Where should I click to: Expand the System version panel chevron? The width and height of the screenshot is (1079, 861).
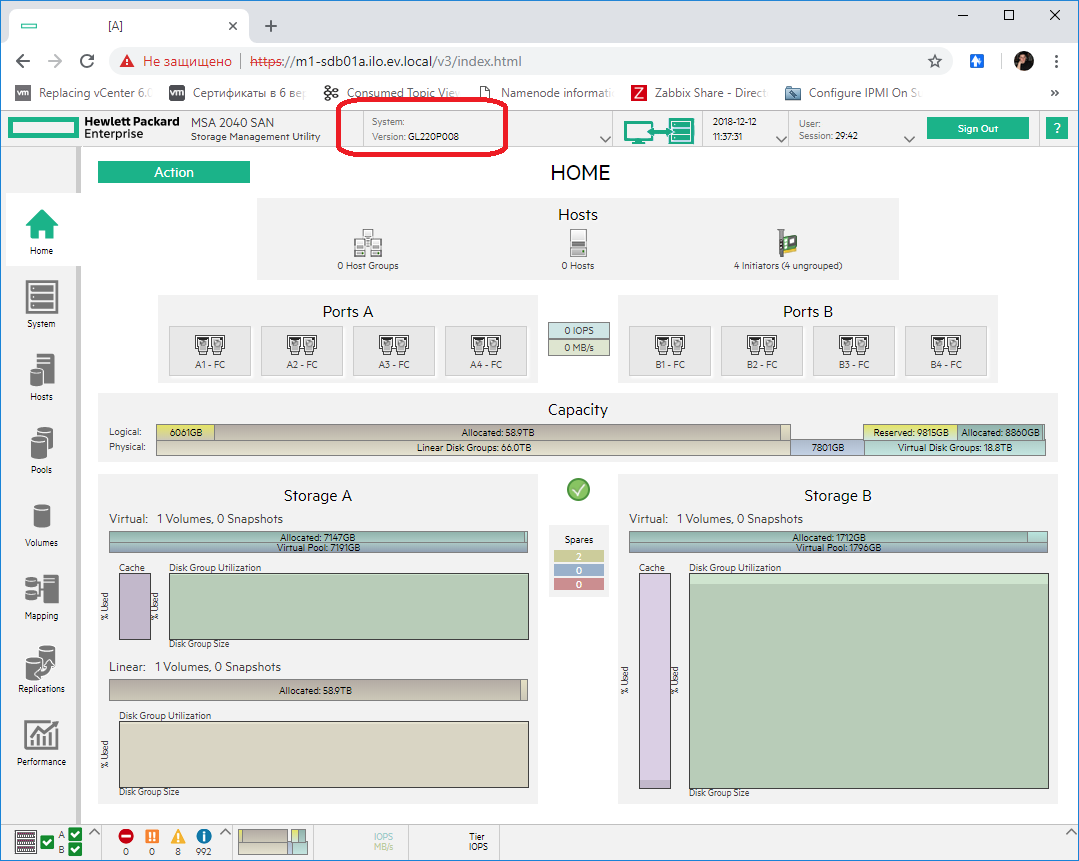pos(605,139)
